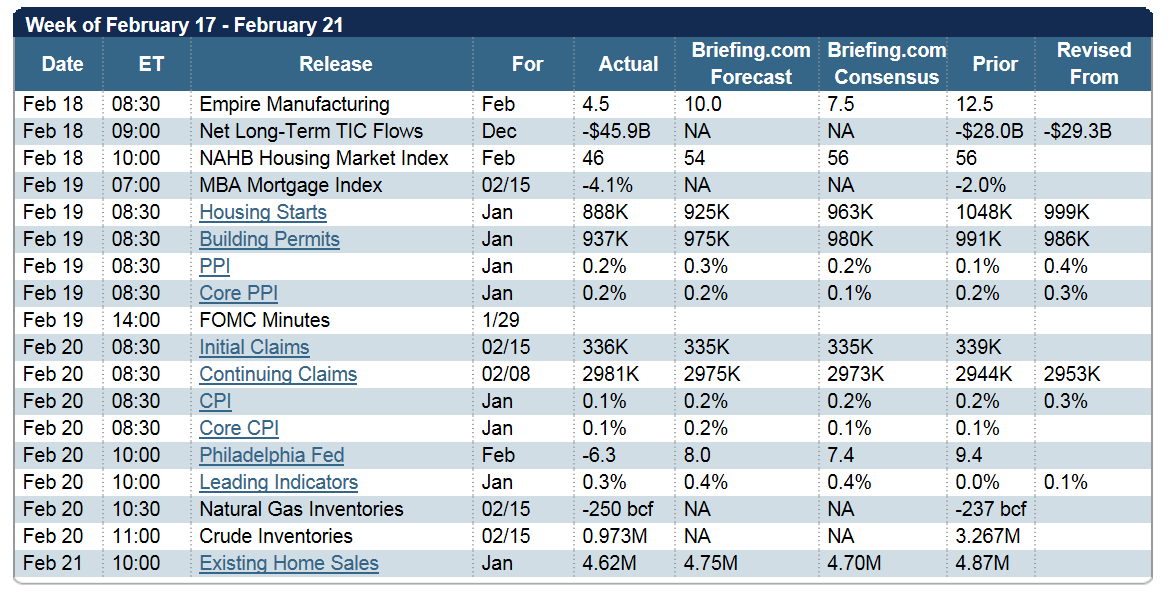Click the Leading Indicators link
This screenshot has height=600, width=1172.
[278, 482]
